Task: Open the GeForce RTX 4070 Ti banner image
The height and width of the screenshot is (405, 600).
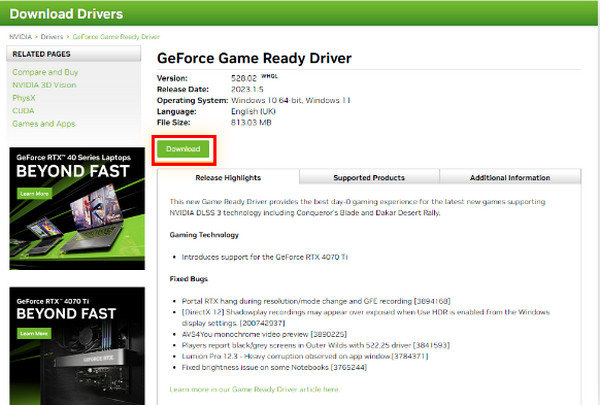Action: point(77,346)
